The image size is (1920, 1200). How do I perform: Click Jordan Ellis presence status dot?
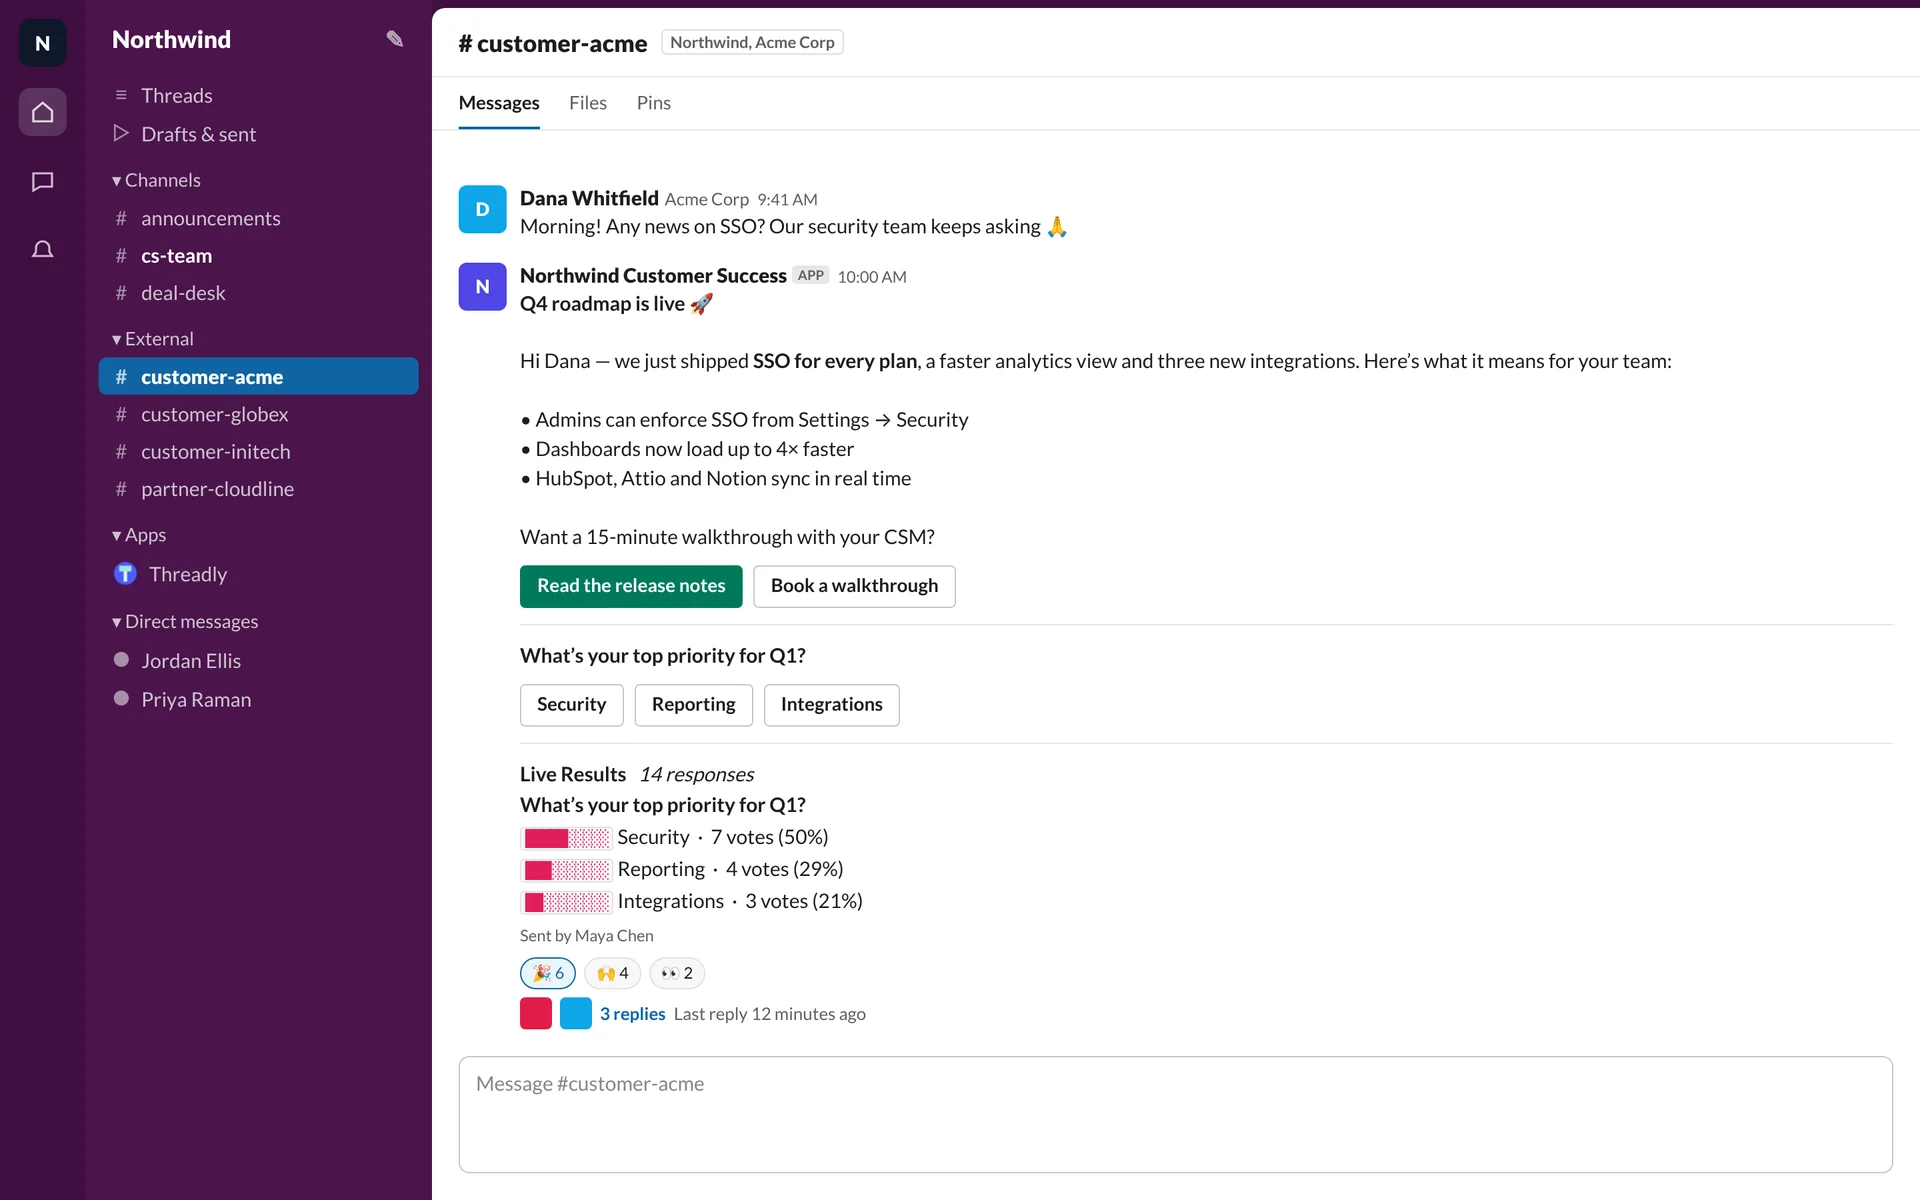pyautogui.click(x=121, y=660)
